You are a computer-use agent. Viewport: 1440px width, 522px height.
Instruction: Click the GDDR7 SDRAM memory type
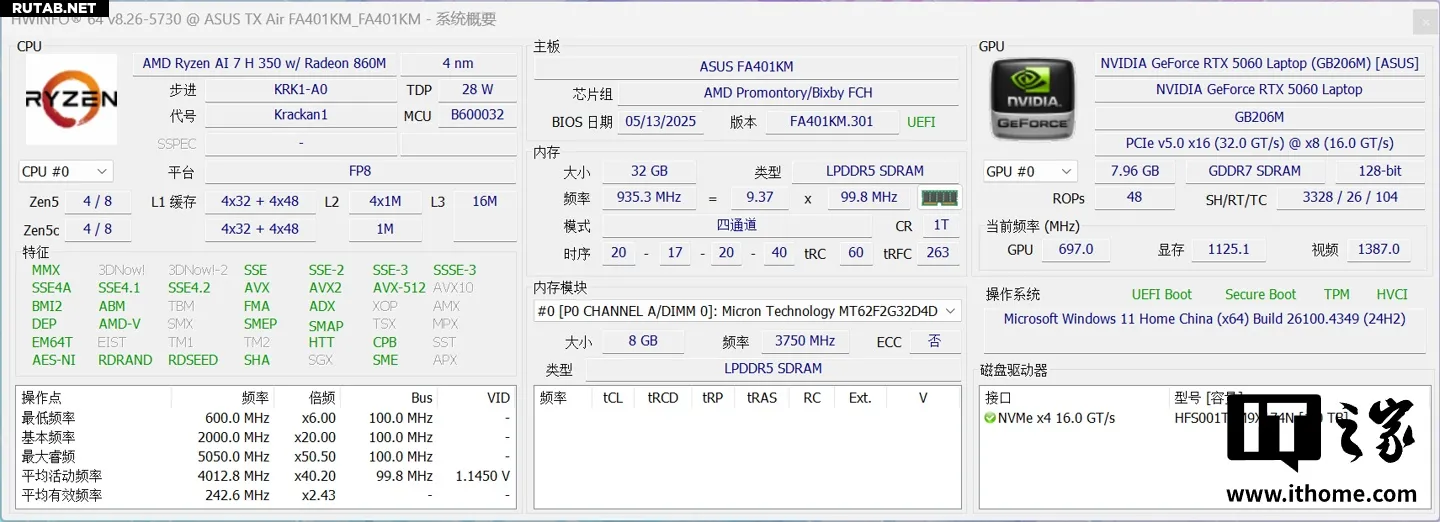pyautogui.click(x=1256, y=171)
